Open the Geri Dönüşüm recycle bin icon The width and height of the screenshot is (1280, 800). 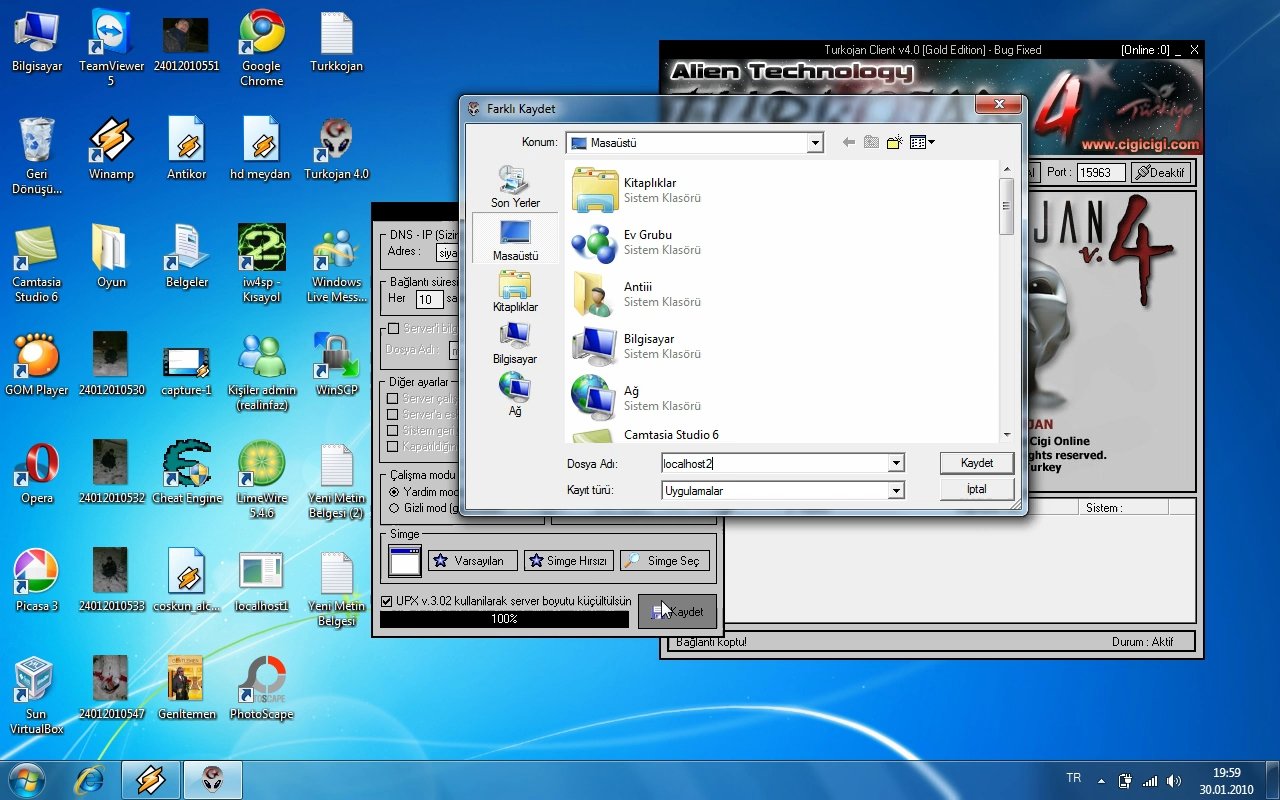[37, 155]
